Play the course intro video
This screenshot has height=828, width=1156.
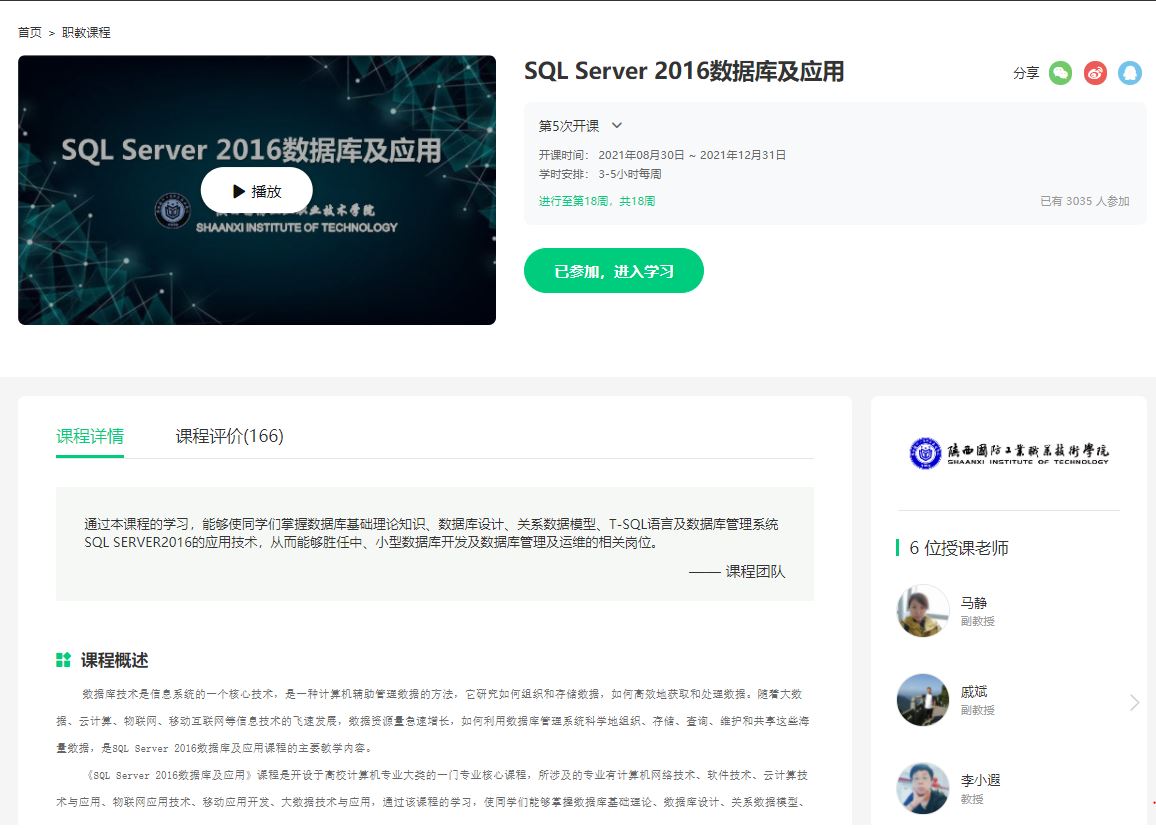(x=257, y=191)
